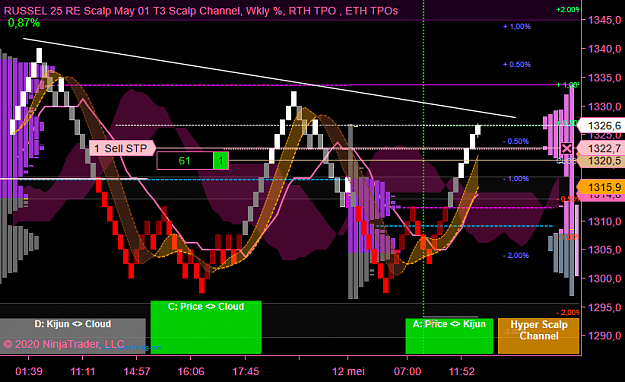Click the 11:11 time axis label
625x382 pixels.
point(83,372)
